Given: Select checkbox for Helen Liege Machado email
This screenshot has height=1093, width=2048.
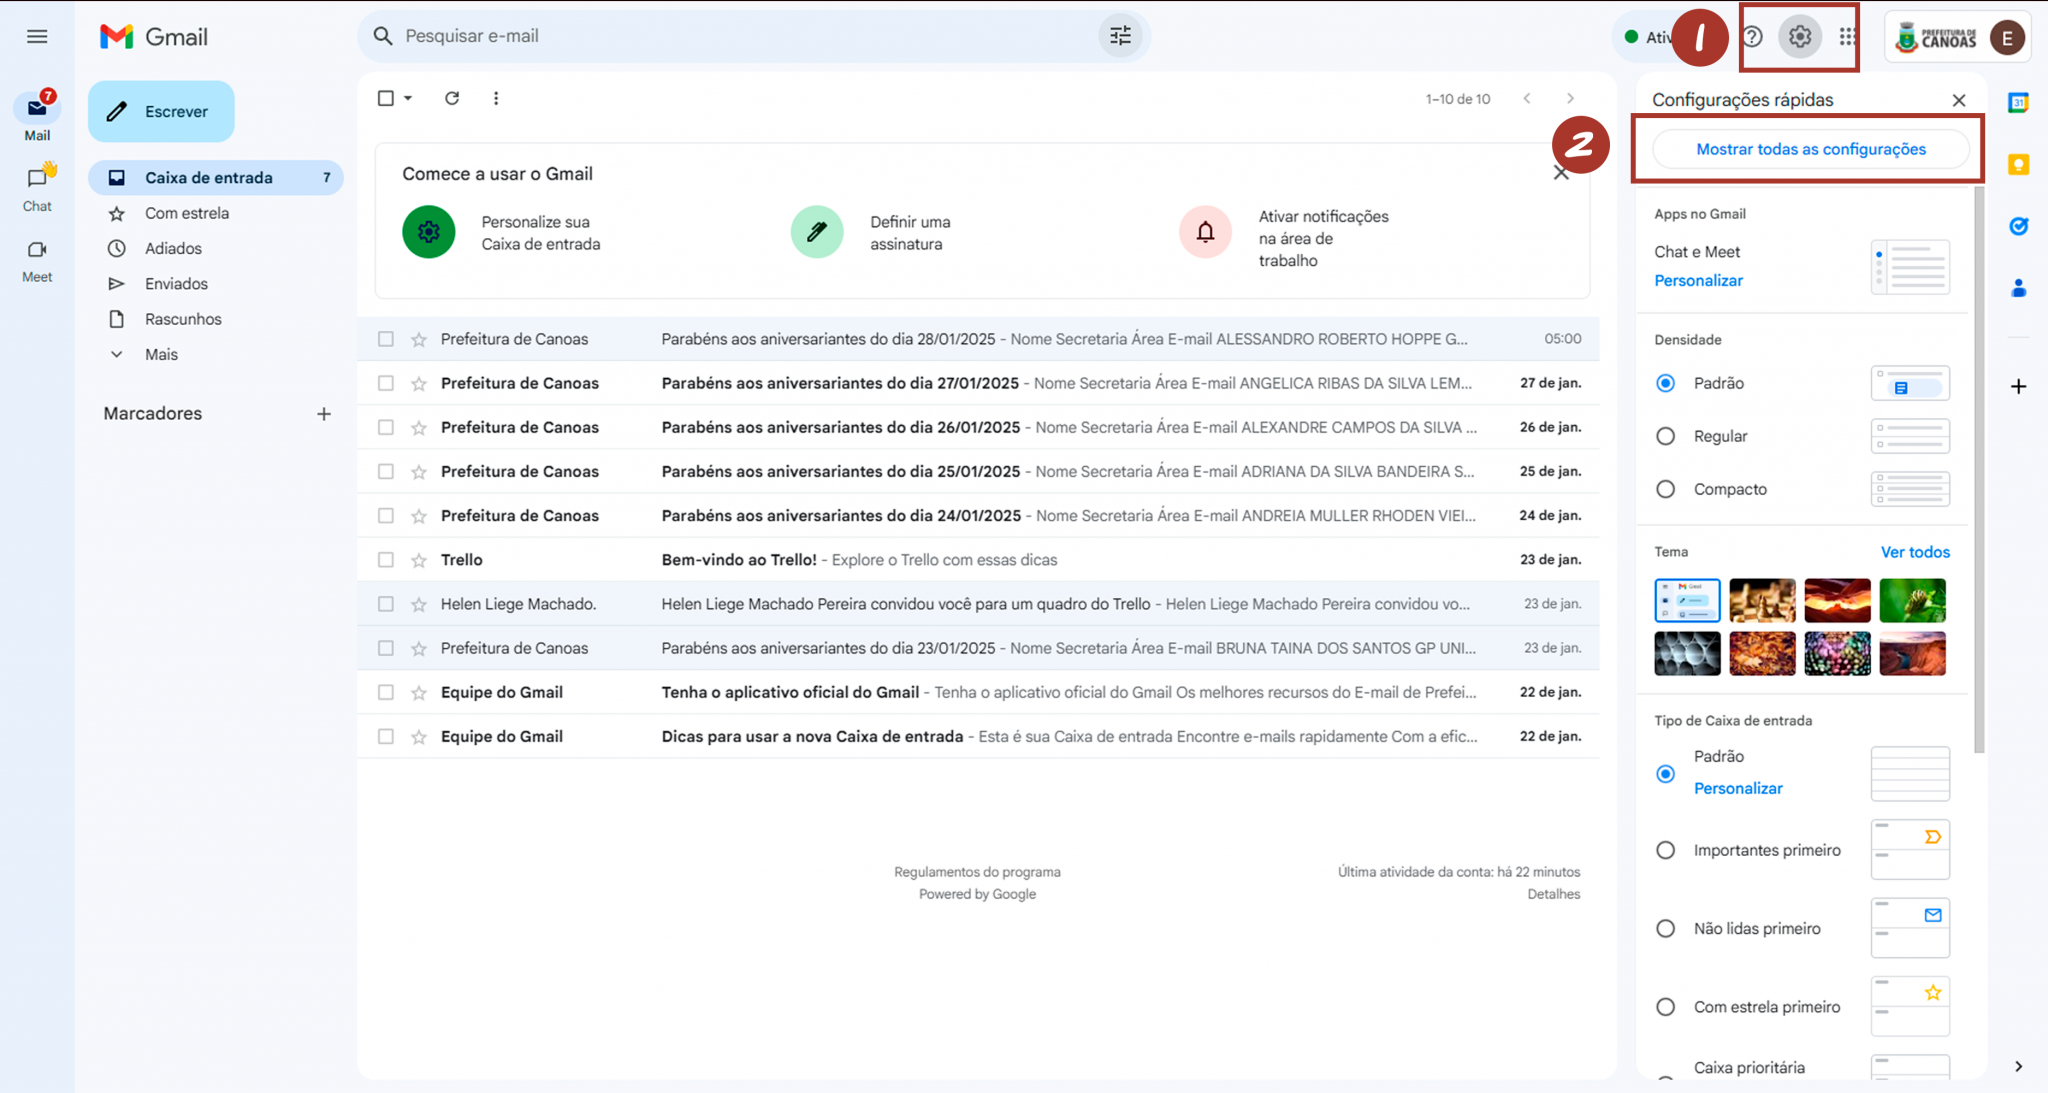Looking at the screenshot, I should click(x=386, y=604).
